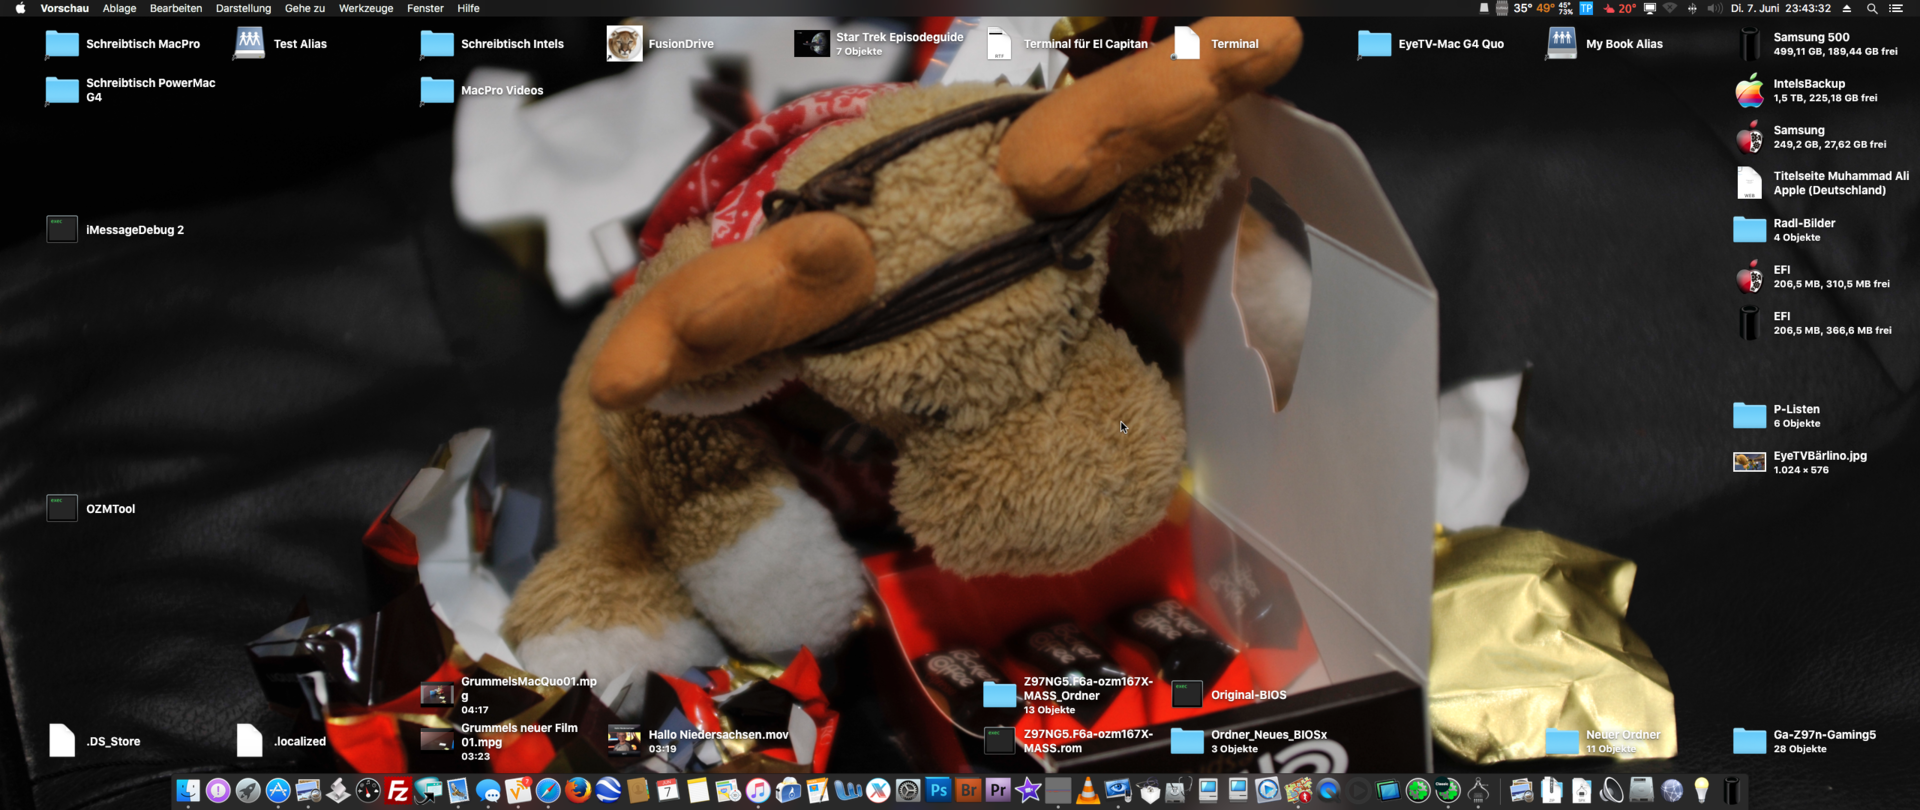Image resolution: width=1920 pixels, height=810 pixels.
Task: Select the My Book Alias drive
Action: [x=1561, y=44]
